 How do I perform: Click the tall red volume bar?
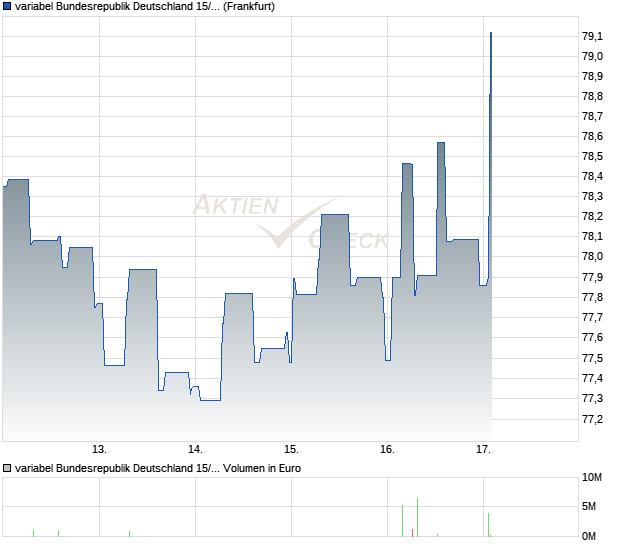click(417, 517)
